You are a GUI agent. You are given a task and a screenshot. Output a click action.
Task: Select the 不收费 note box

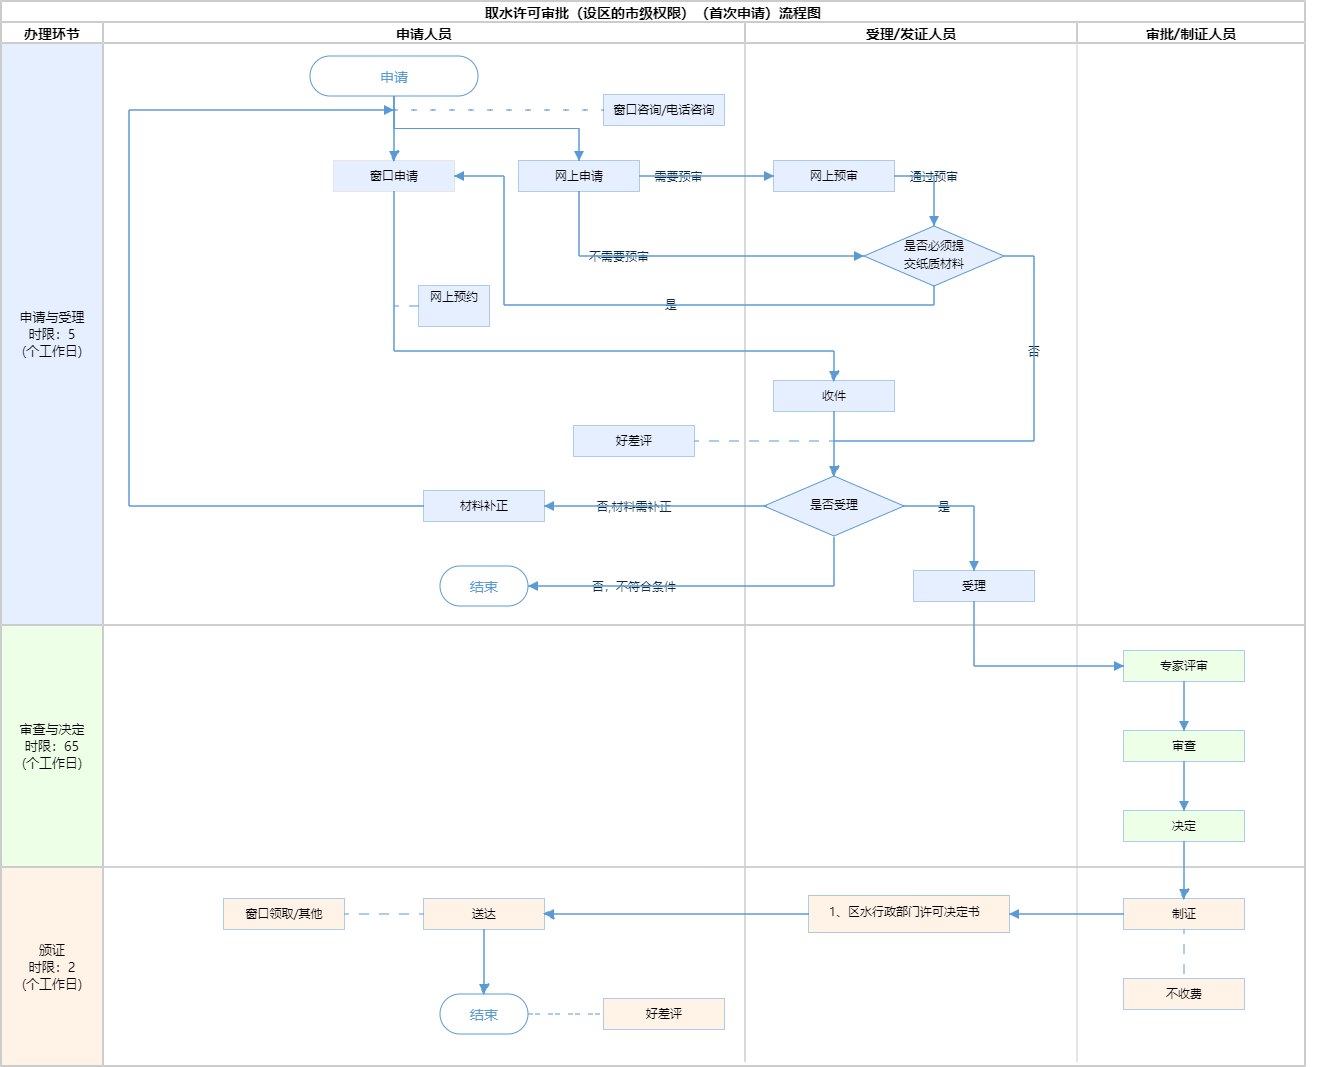pyautogui.click(x=1183, y=994)
